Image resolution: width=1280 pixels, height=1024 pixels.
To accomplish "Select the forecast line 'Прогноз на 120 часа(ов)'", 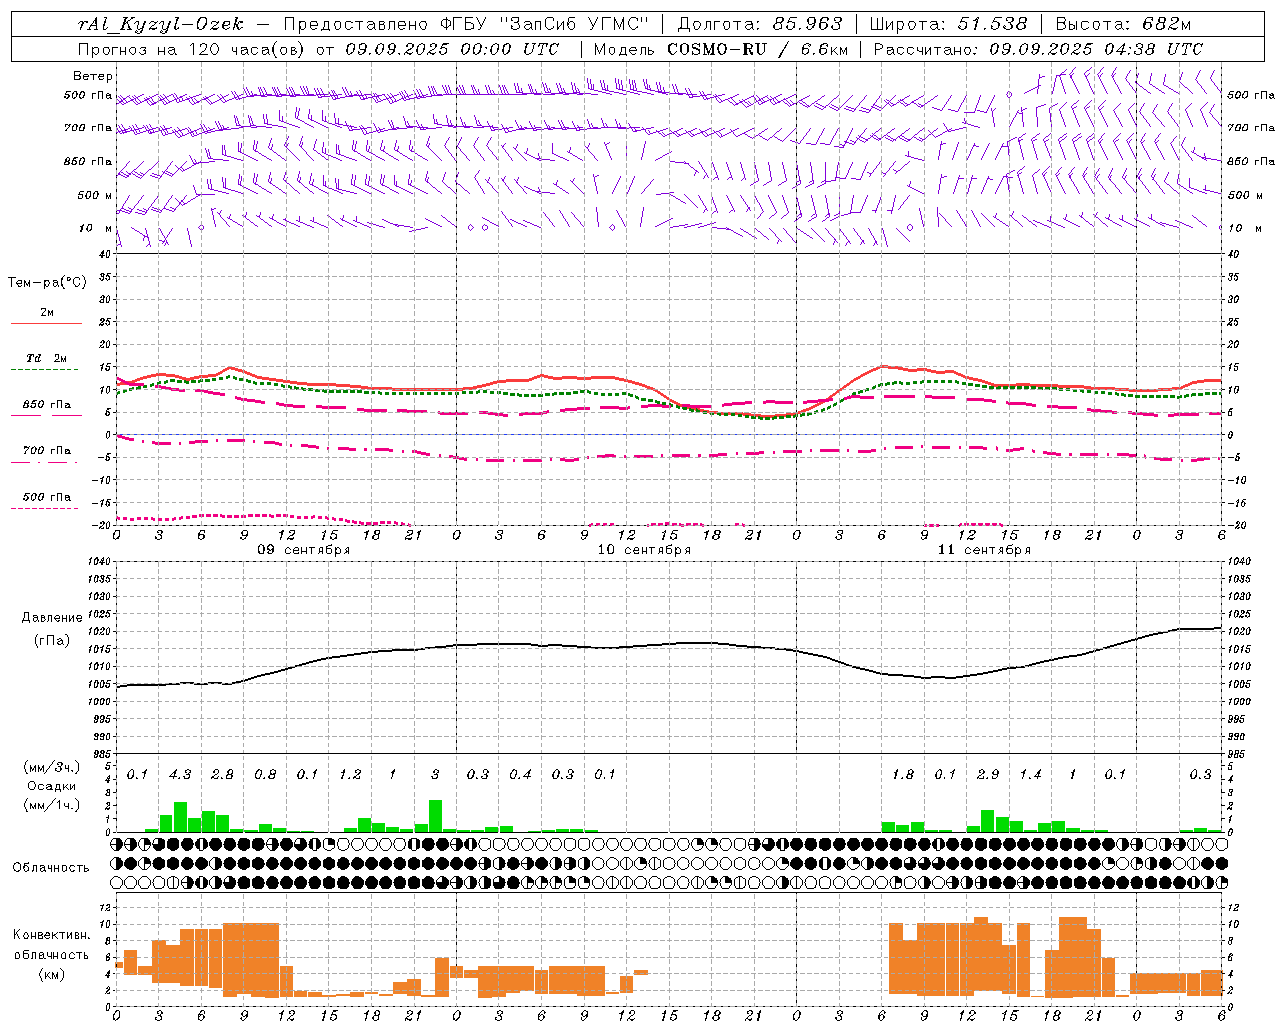I will tap(192, 49).
